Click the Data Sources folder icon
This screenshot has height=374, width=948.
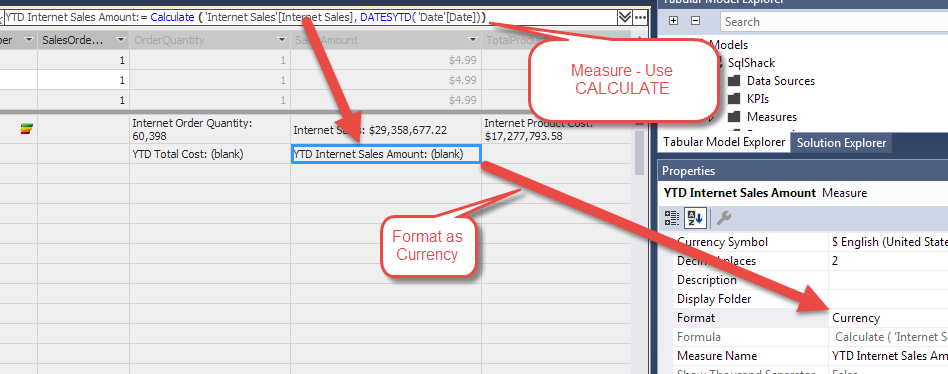734,81
